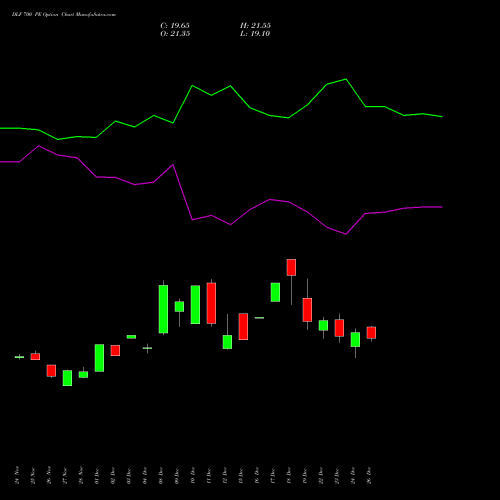The image size is (500, 500).
Task: Click the red candle above 15 Dec
Action: point(243,327)
